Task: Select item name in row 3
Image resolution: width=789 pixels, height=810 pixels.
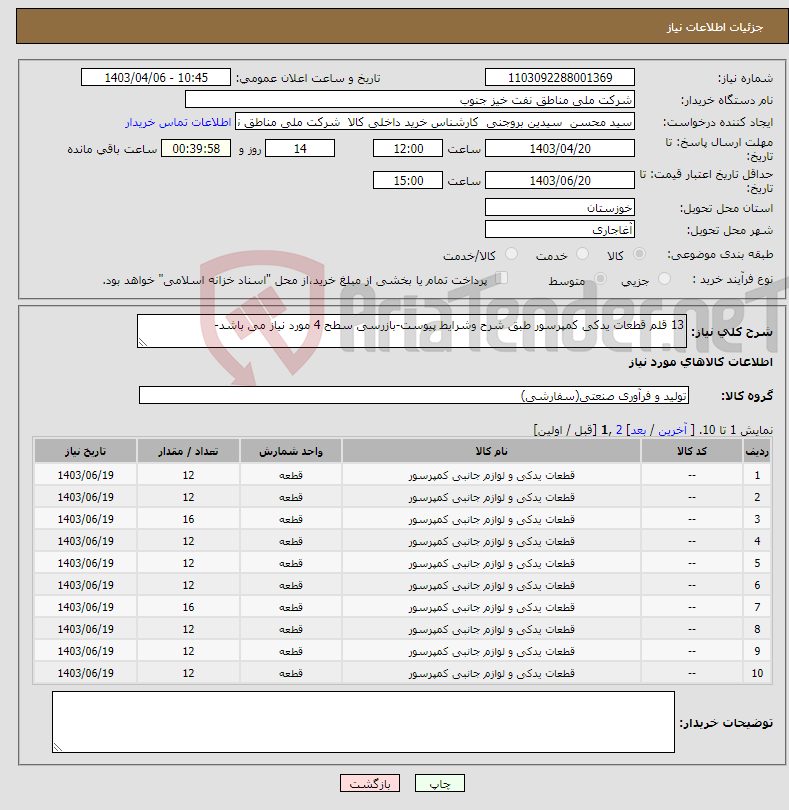Action: (x=491, y=519)
